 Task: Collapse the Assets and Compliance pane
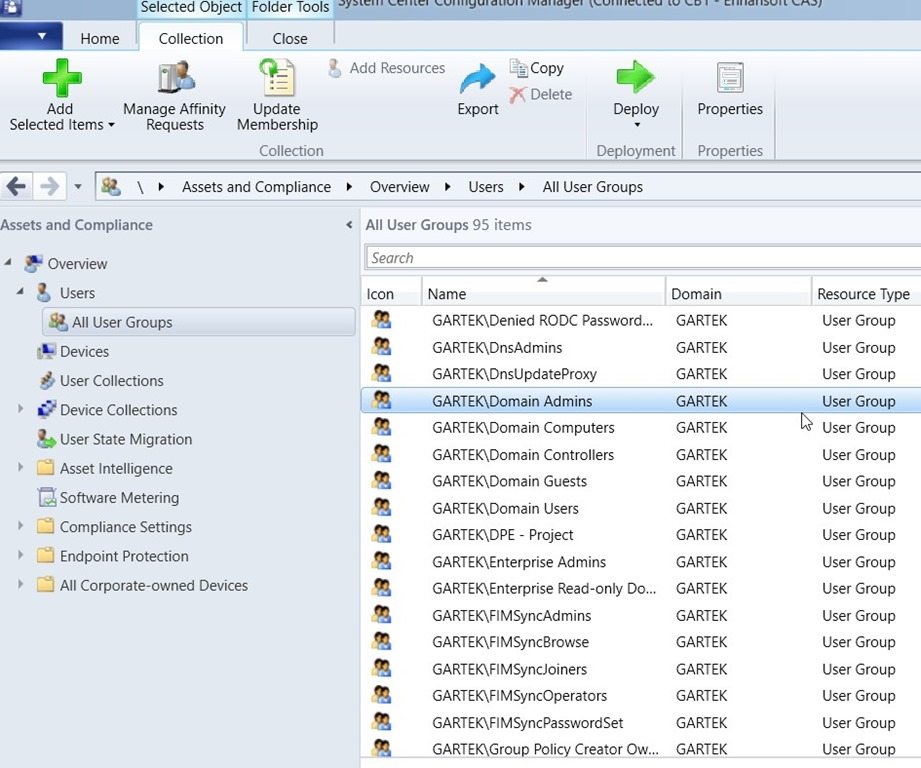click(x=349, y=224)
